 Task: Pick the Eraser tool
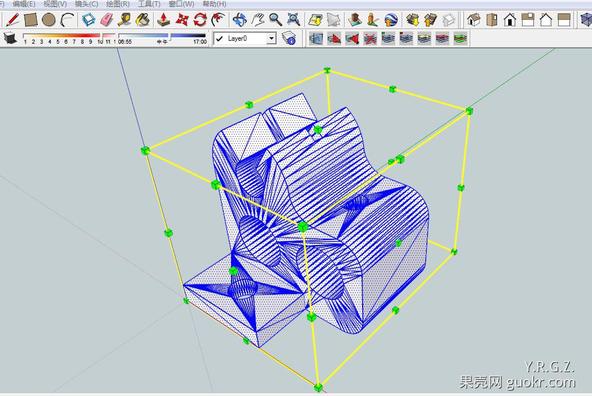coord(107,20)
